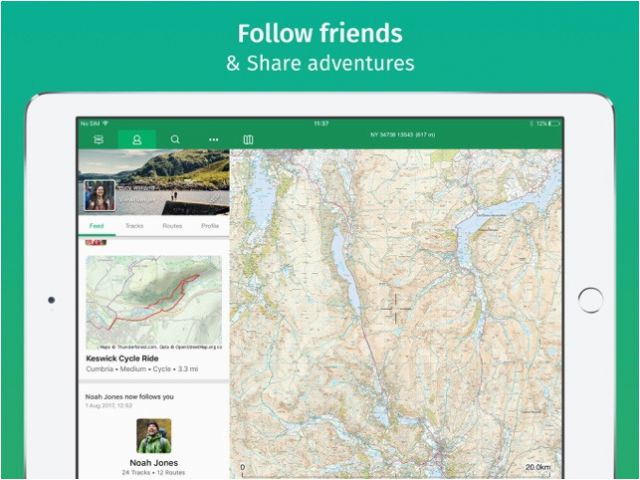Image resolution: width=640 pixels, height=480 pixels.
Task: Tap the battery status indicator
Action: tap(554, 123)
